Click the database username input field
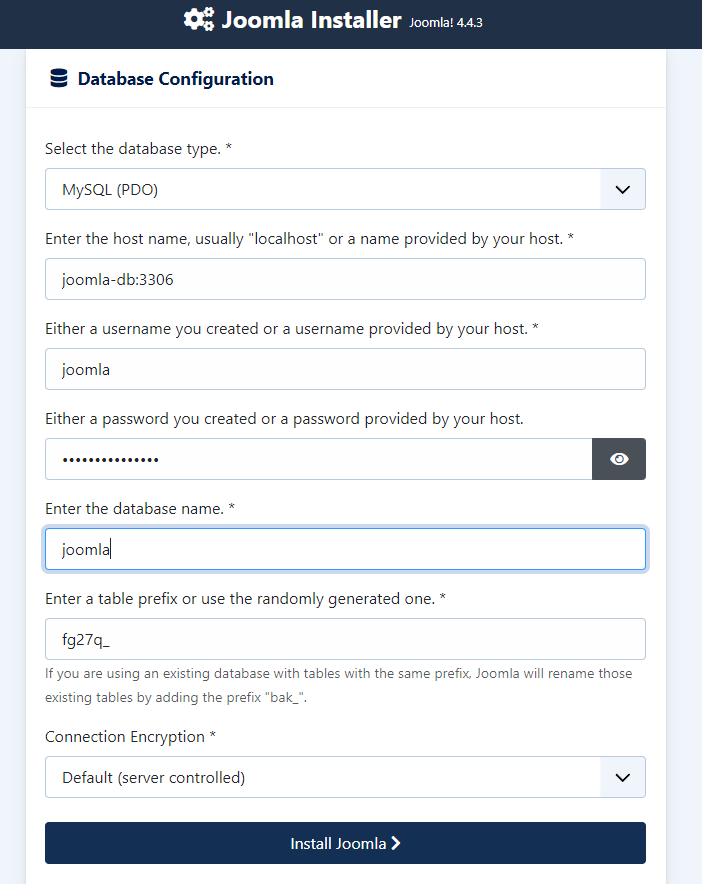The image size is (702, 884). [345, 369]
